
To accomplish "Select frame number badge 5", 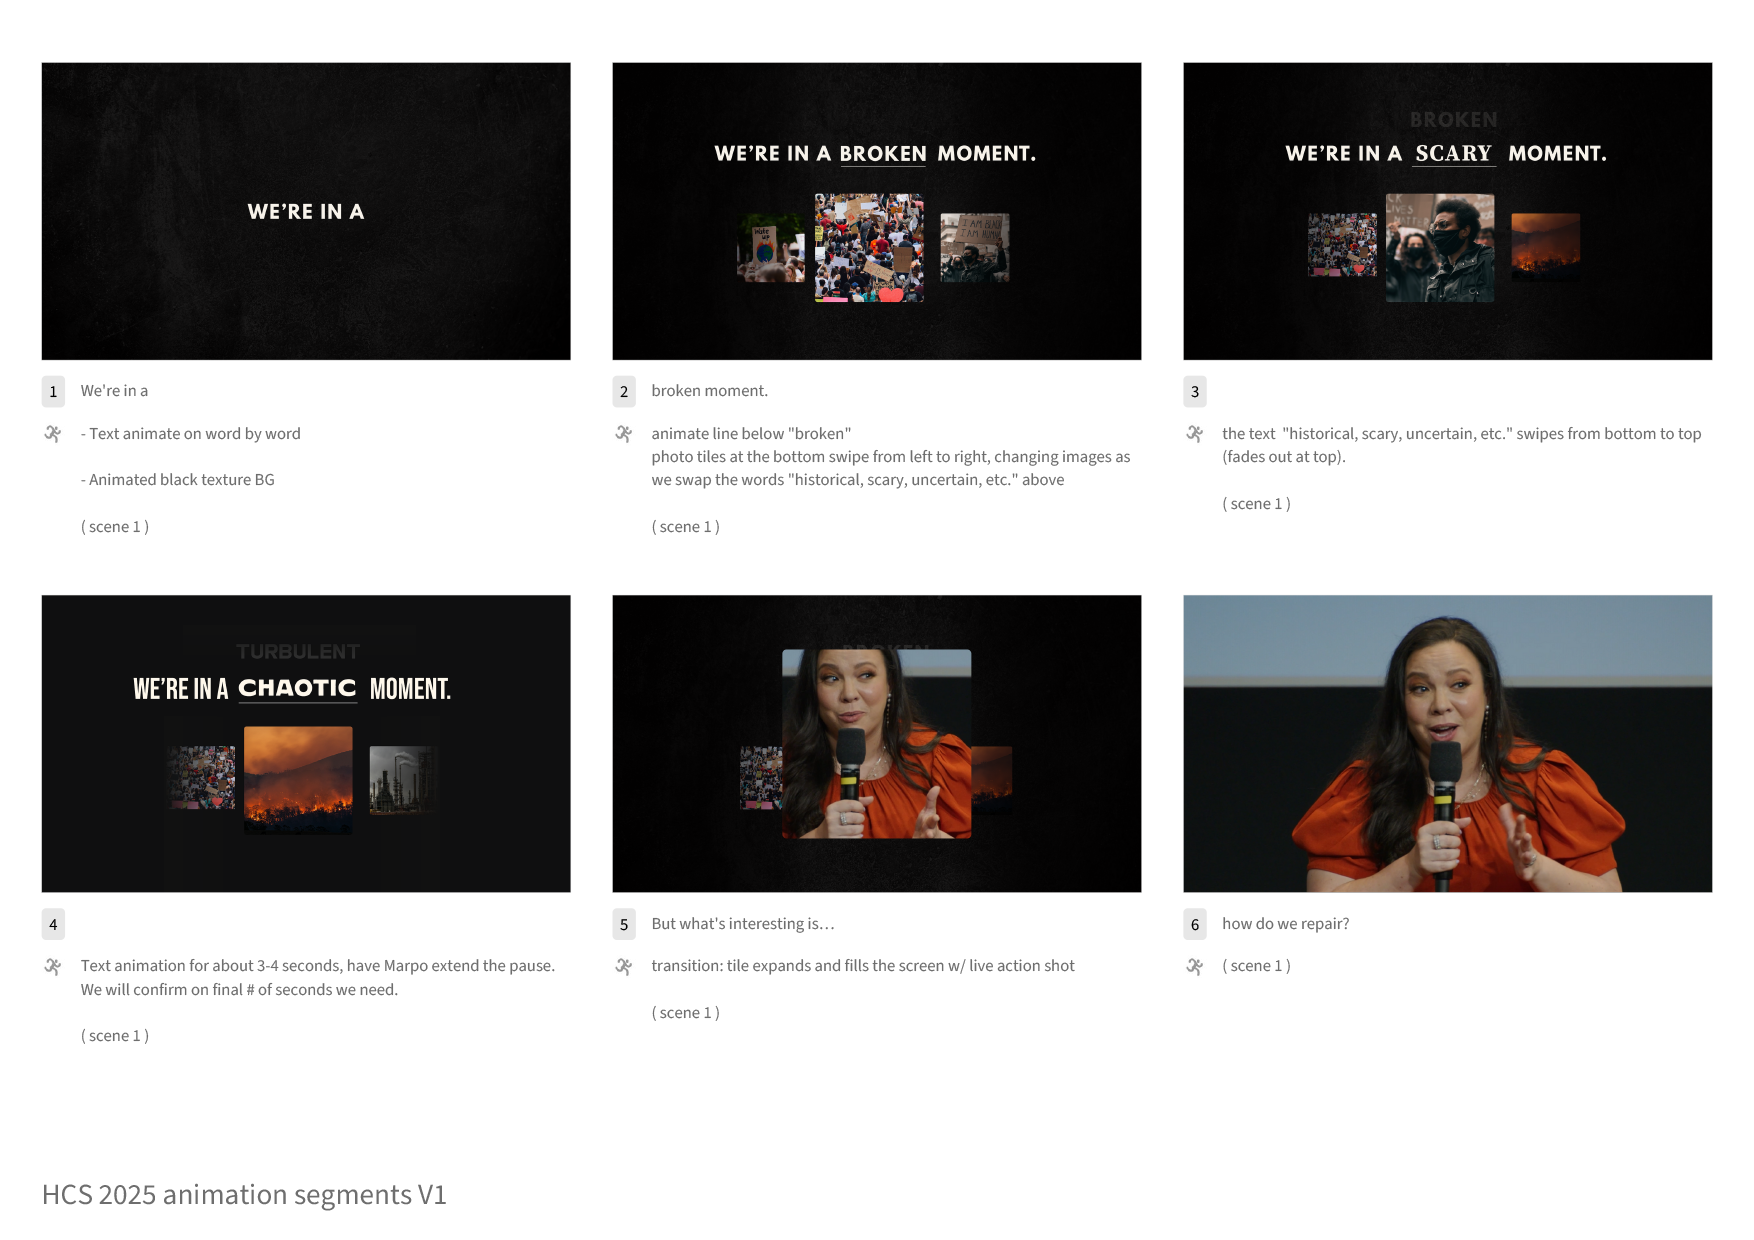I will (624, 924).
